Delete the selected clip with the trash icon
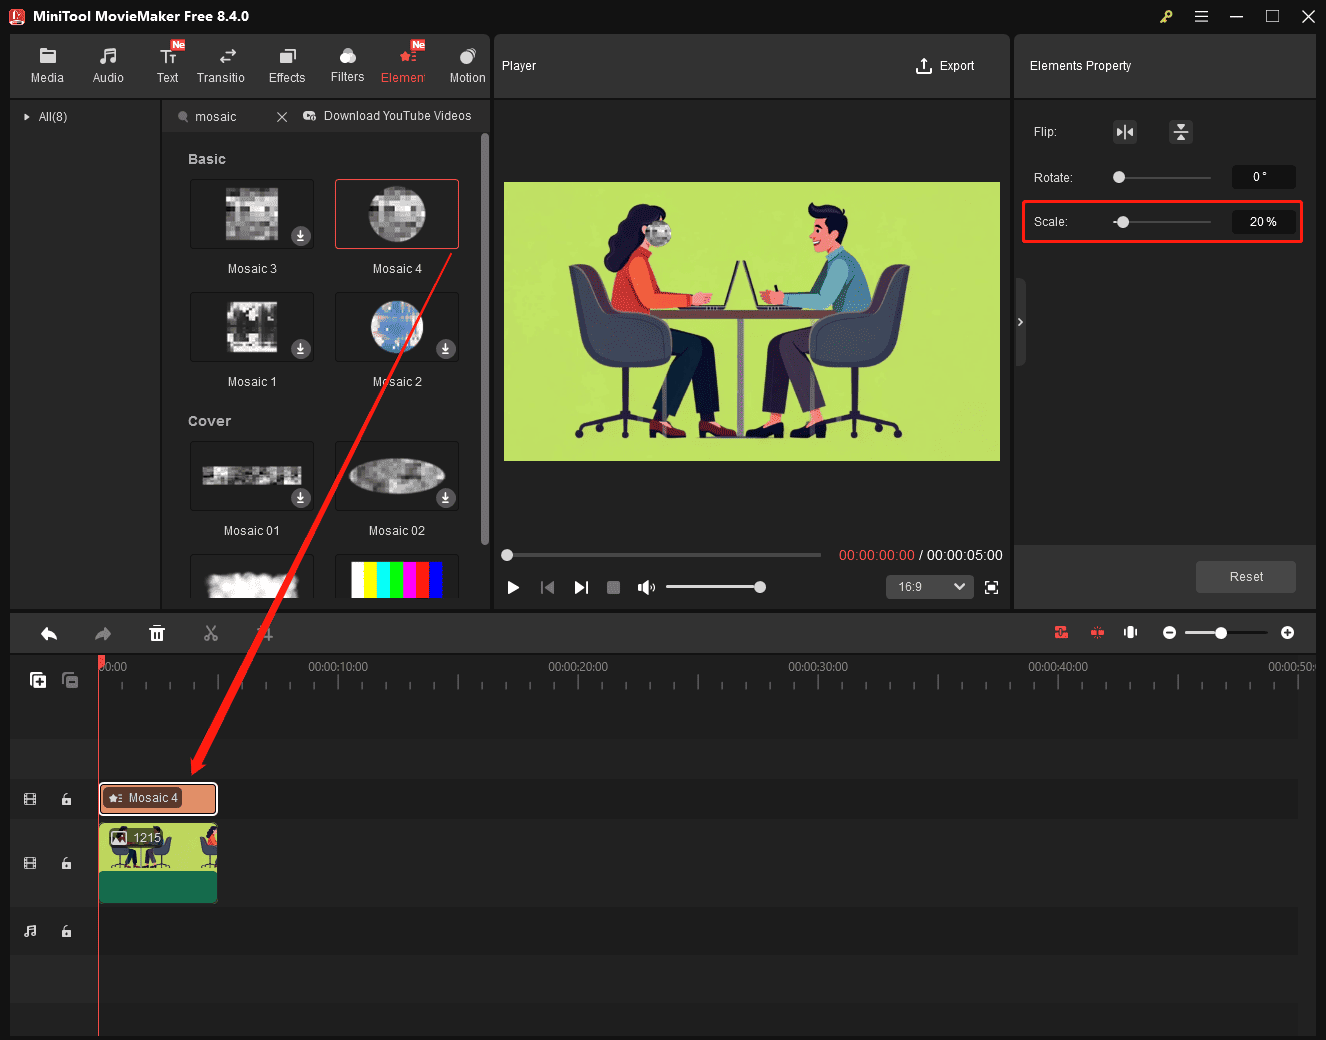 pos(157,632)
